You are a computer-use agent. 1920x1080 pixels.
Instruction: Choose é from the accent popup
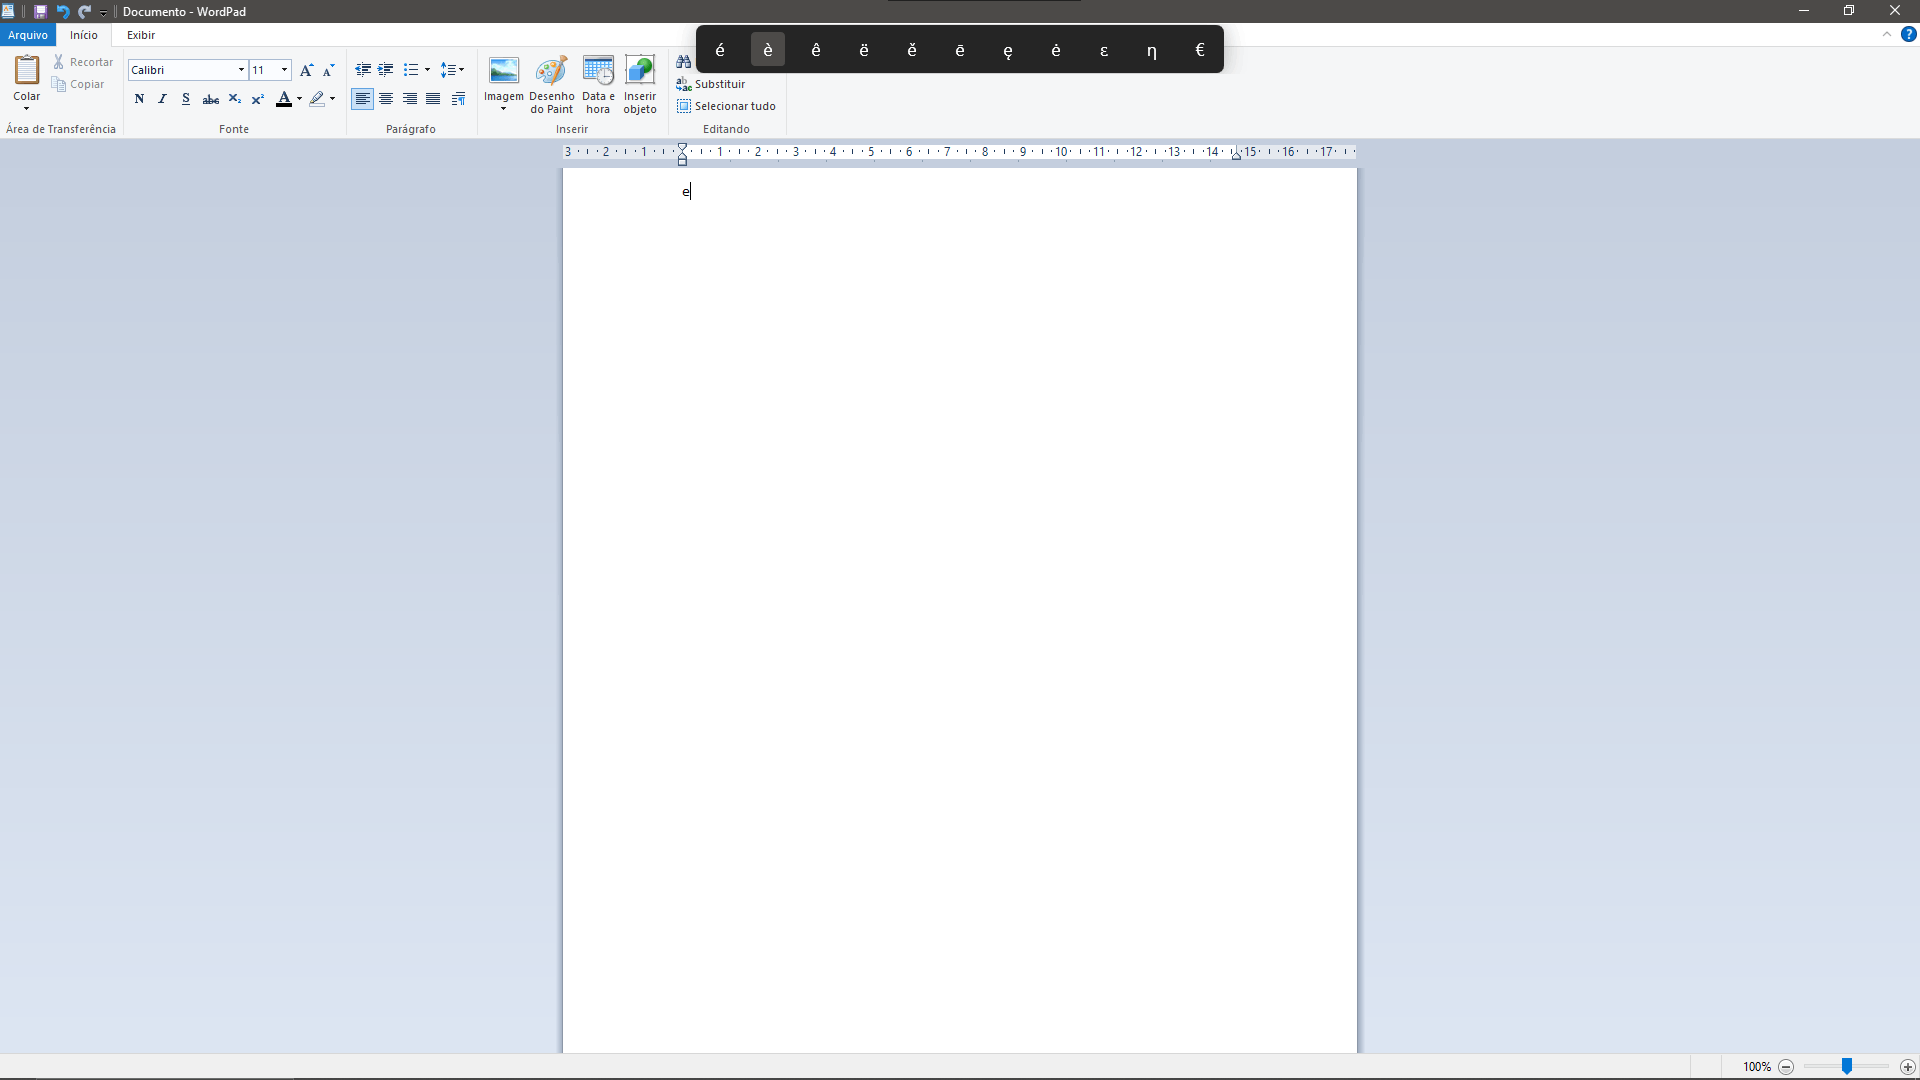tap(720, 50)
